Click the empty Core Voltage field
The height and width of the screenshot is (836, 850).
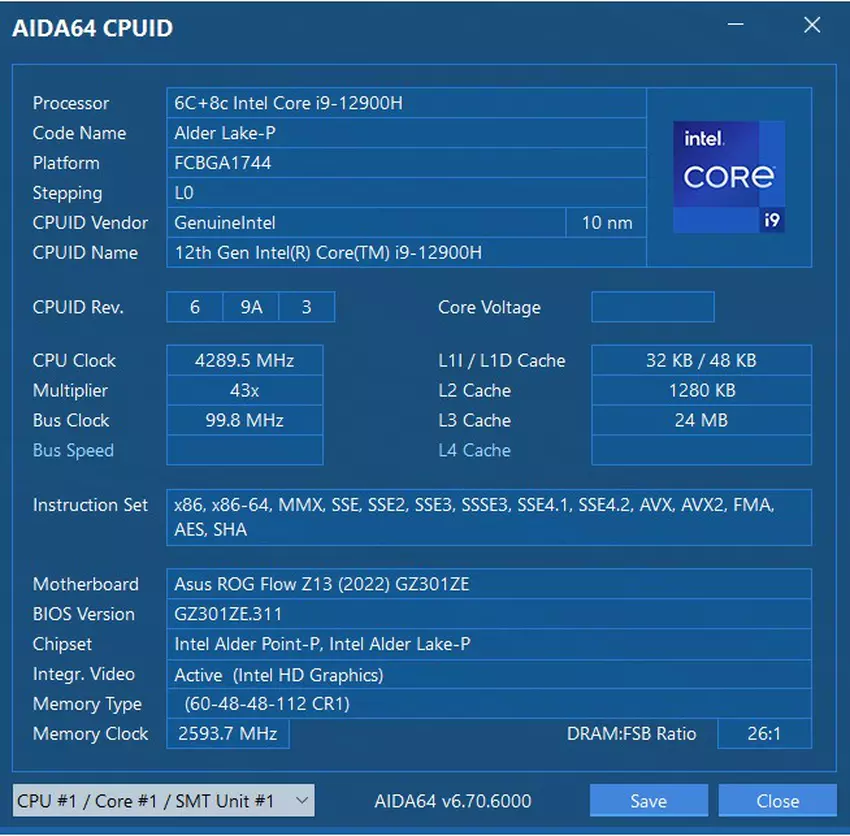tap(652, 307)
